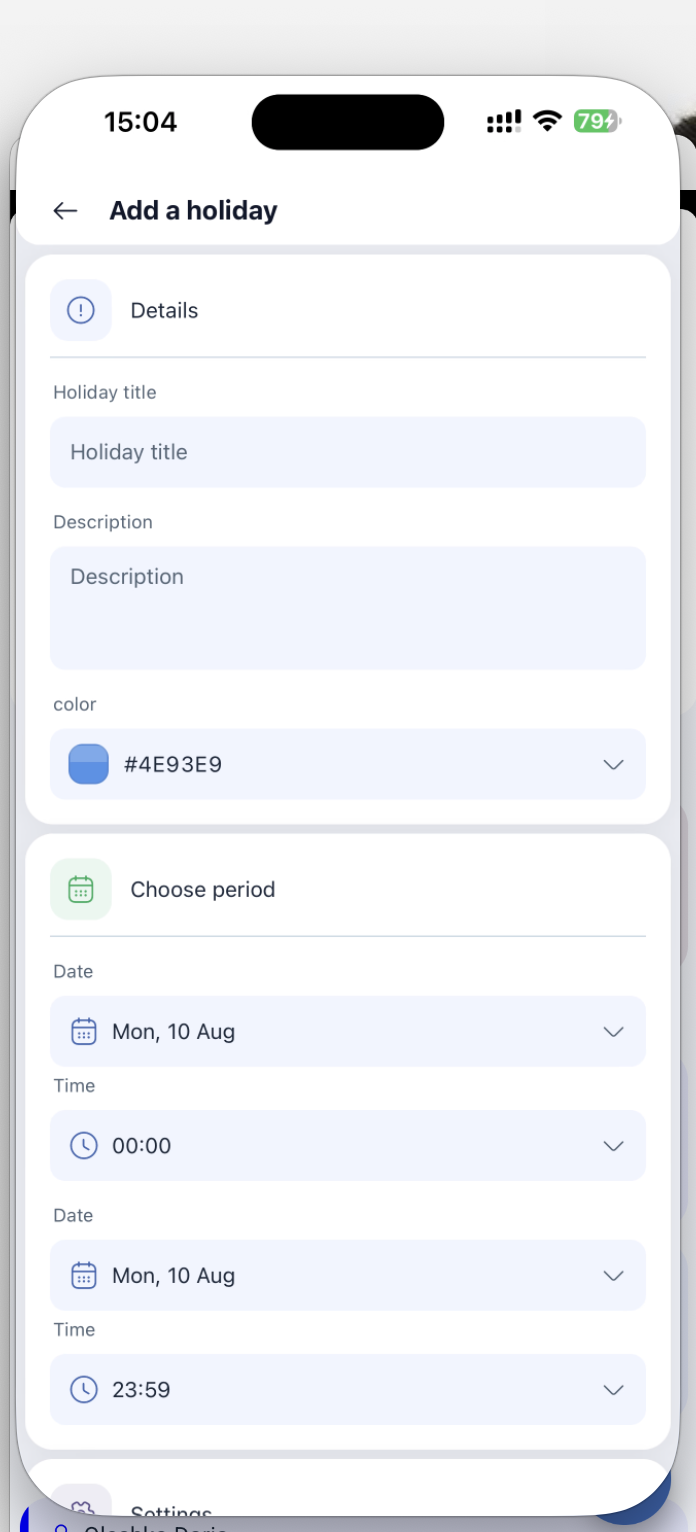This screenshot has height=1532, width=696.
Task: Open the 23:59 end time dropdown
Action: (348, 1389)
